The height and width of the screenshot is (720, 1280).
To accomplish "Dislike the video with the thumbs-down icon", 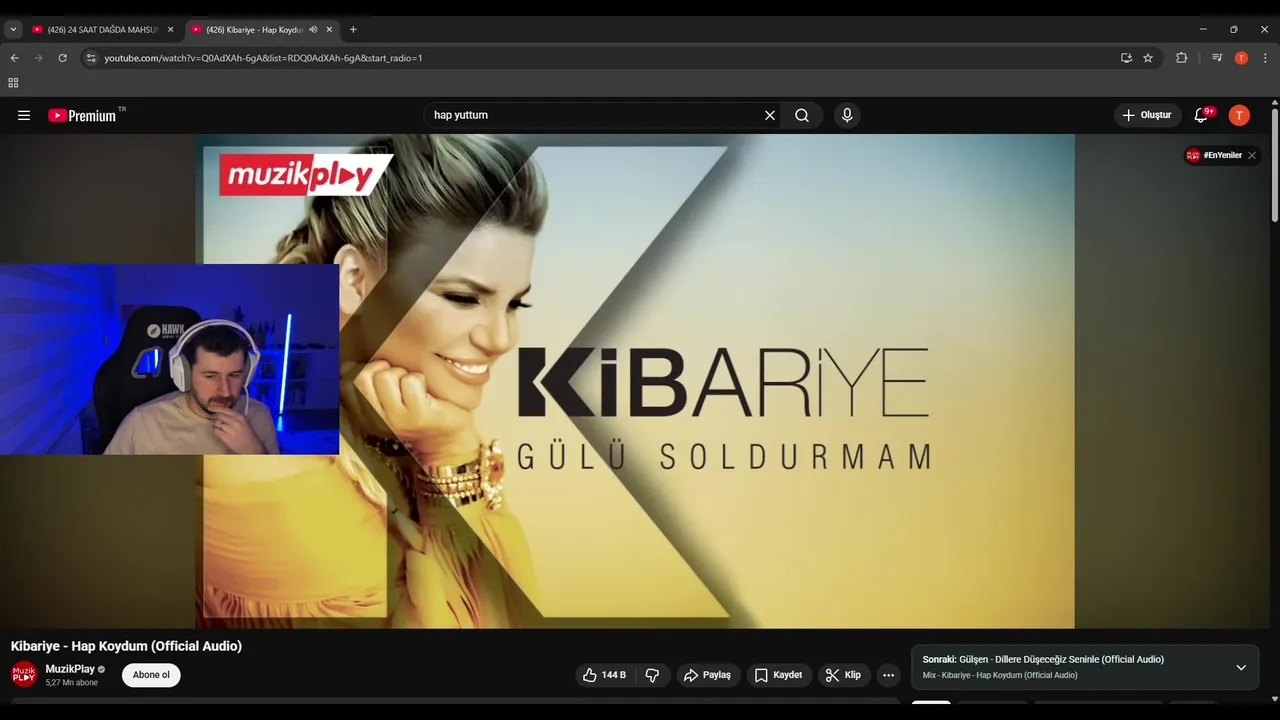I will tap(652, 675).
